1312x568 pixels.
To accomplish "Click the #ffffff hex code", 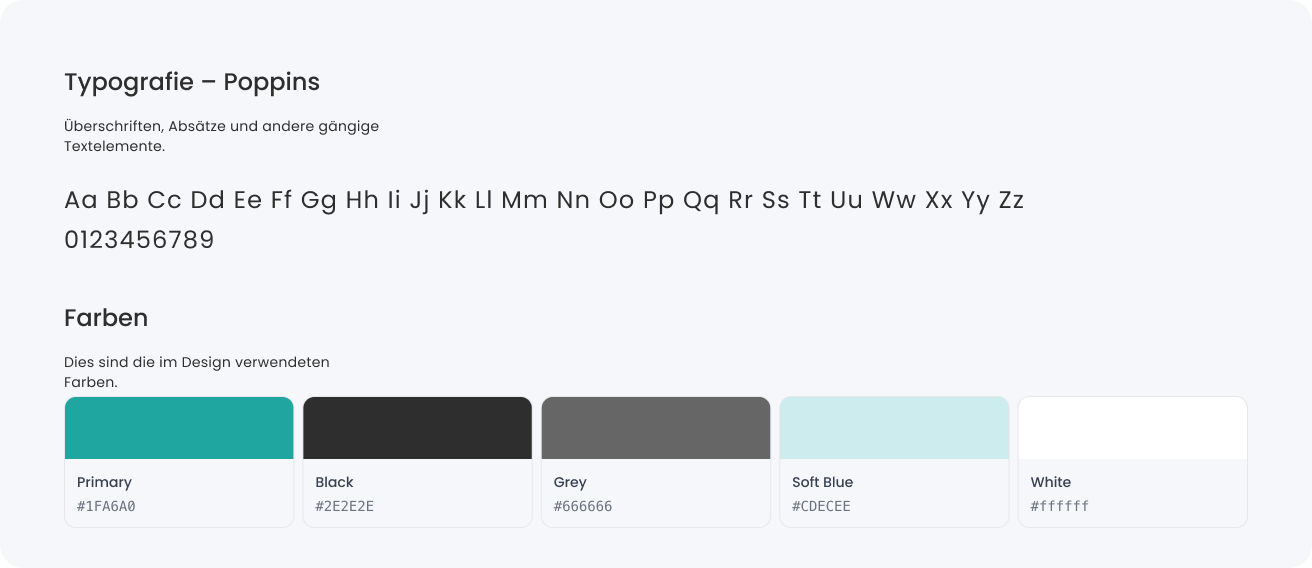I will tap(1060, 506).
